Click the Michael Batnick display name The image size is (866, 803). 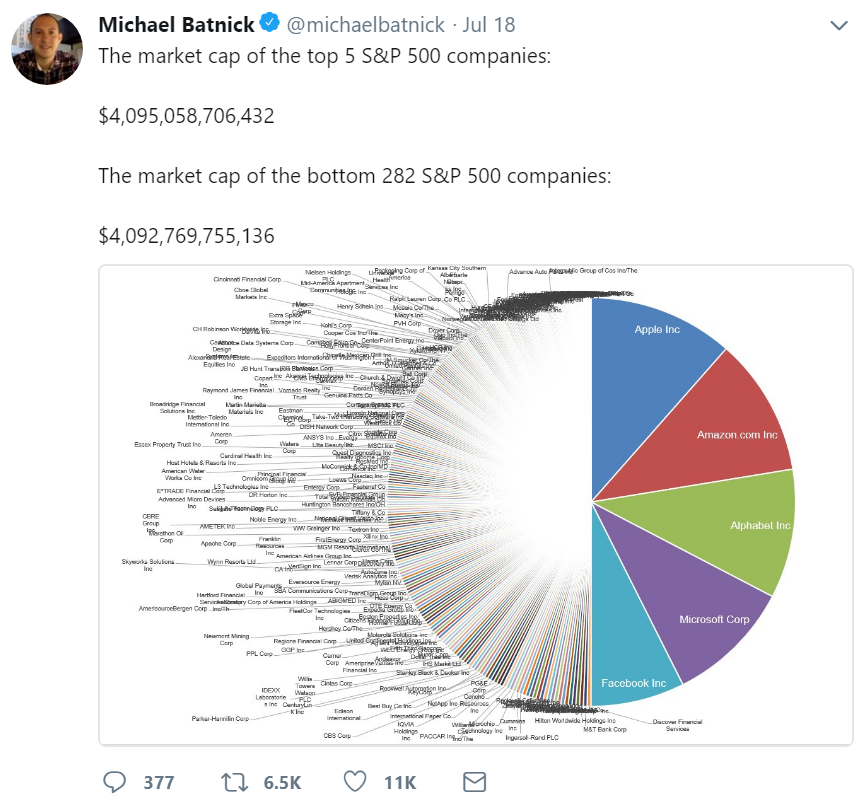tap(177, 23)
